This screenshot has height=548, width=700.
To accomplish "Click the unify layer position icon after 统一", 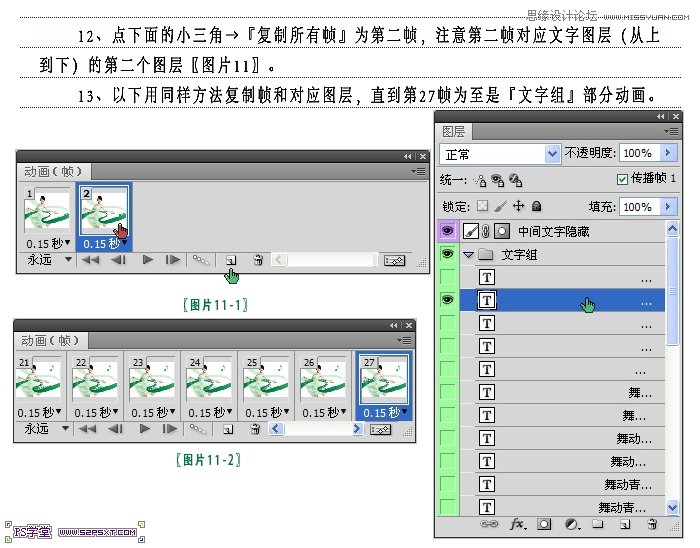I will coord(480,180).
